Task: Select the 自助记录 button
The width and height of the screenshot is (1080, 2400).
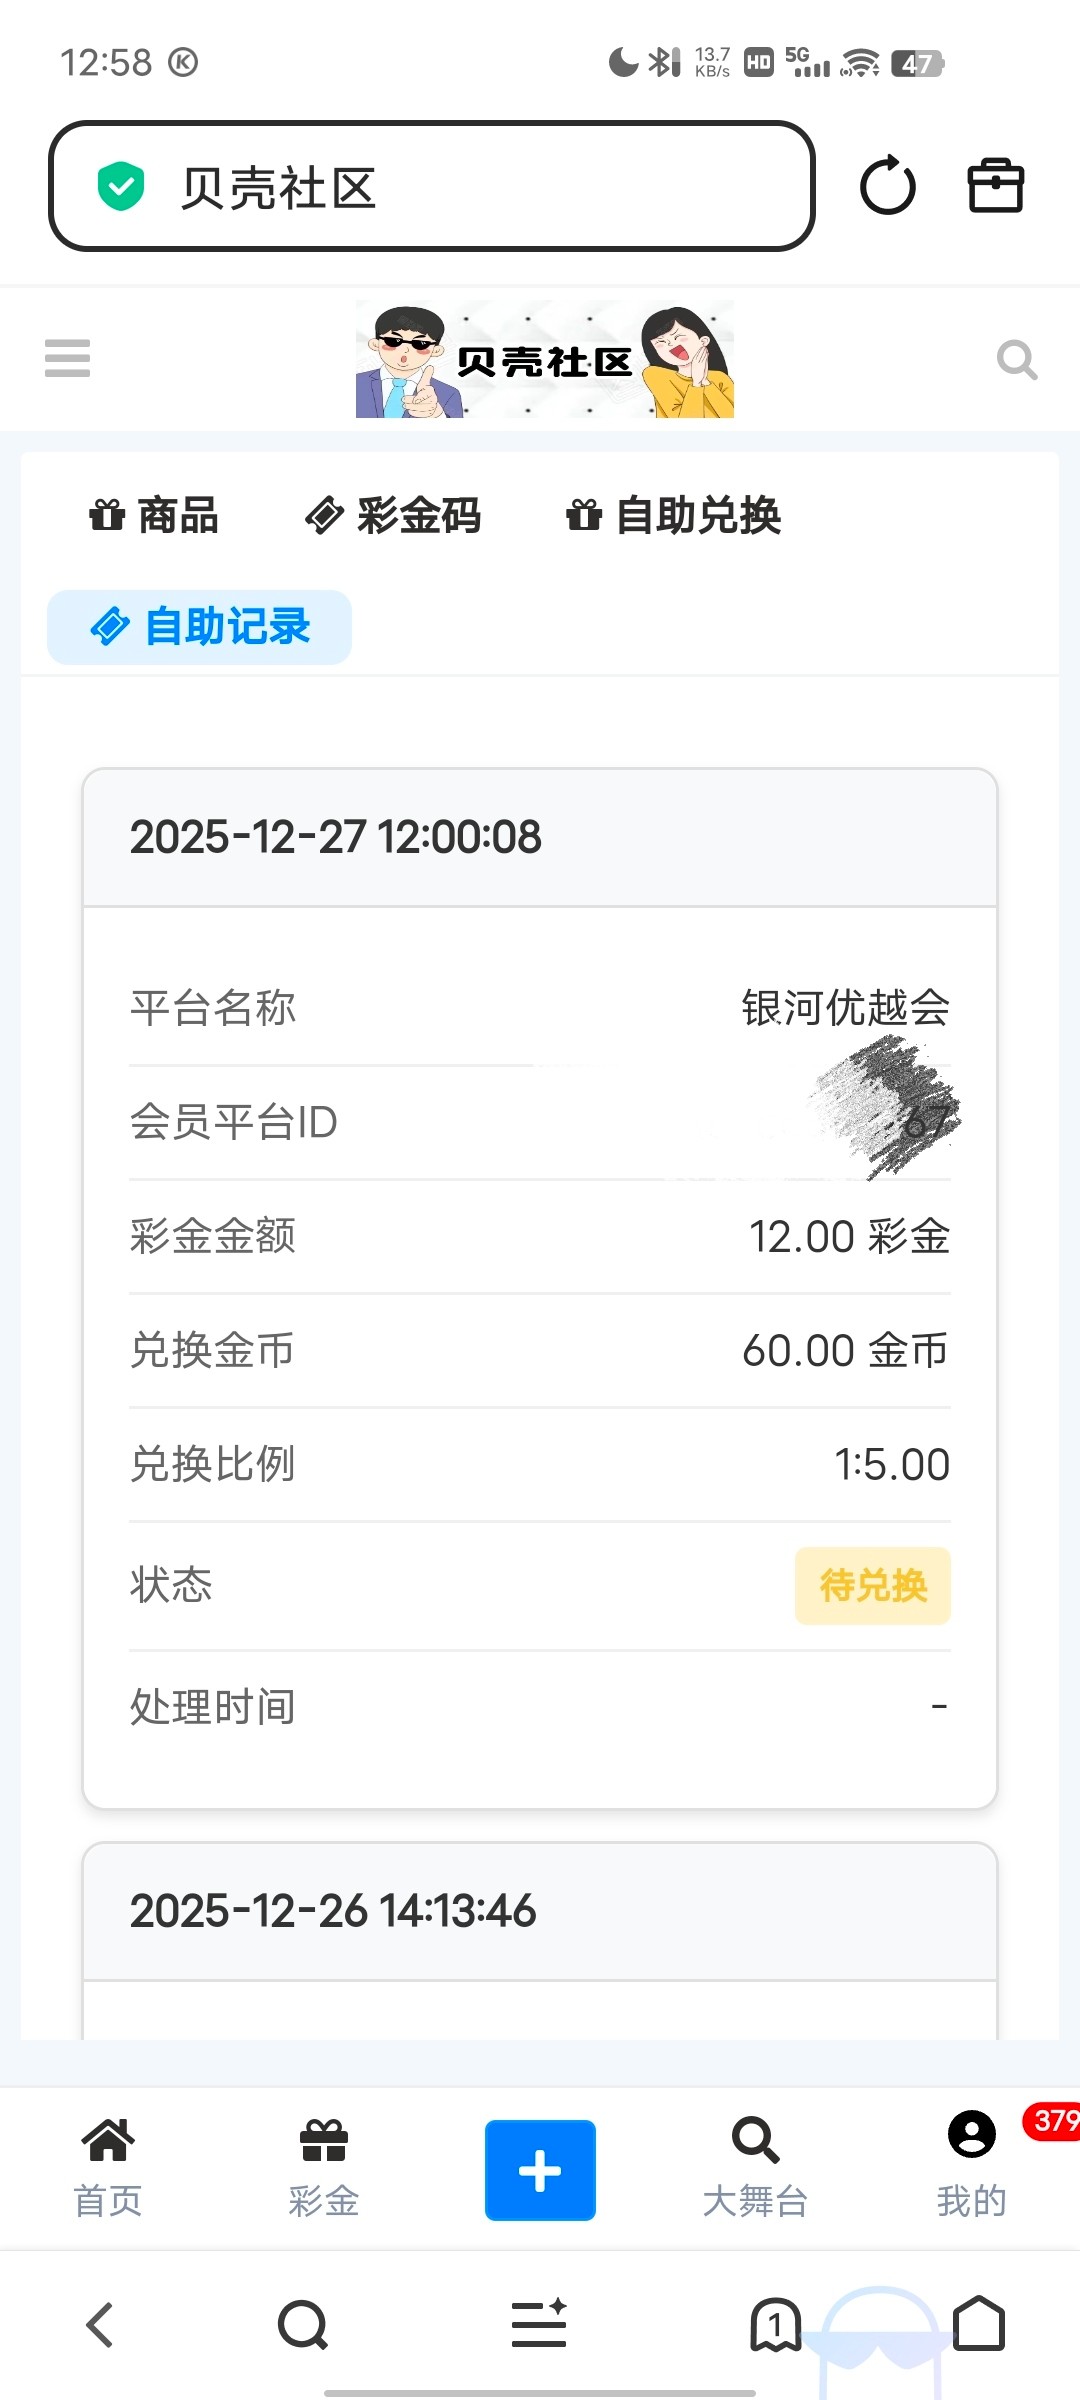Action: tap(200, 627)
